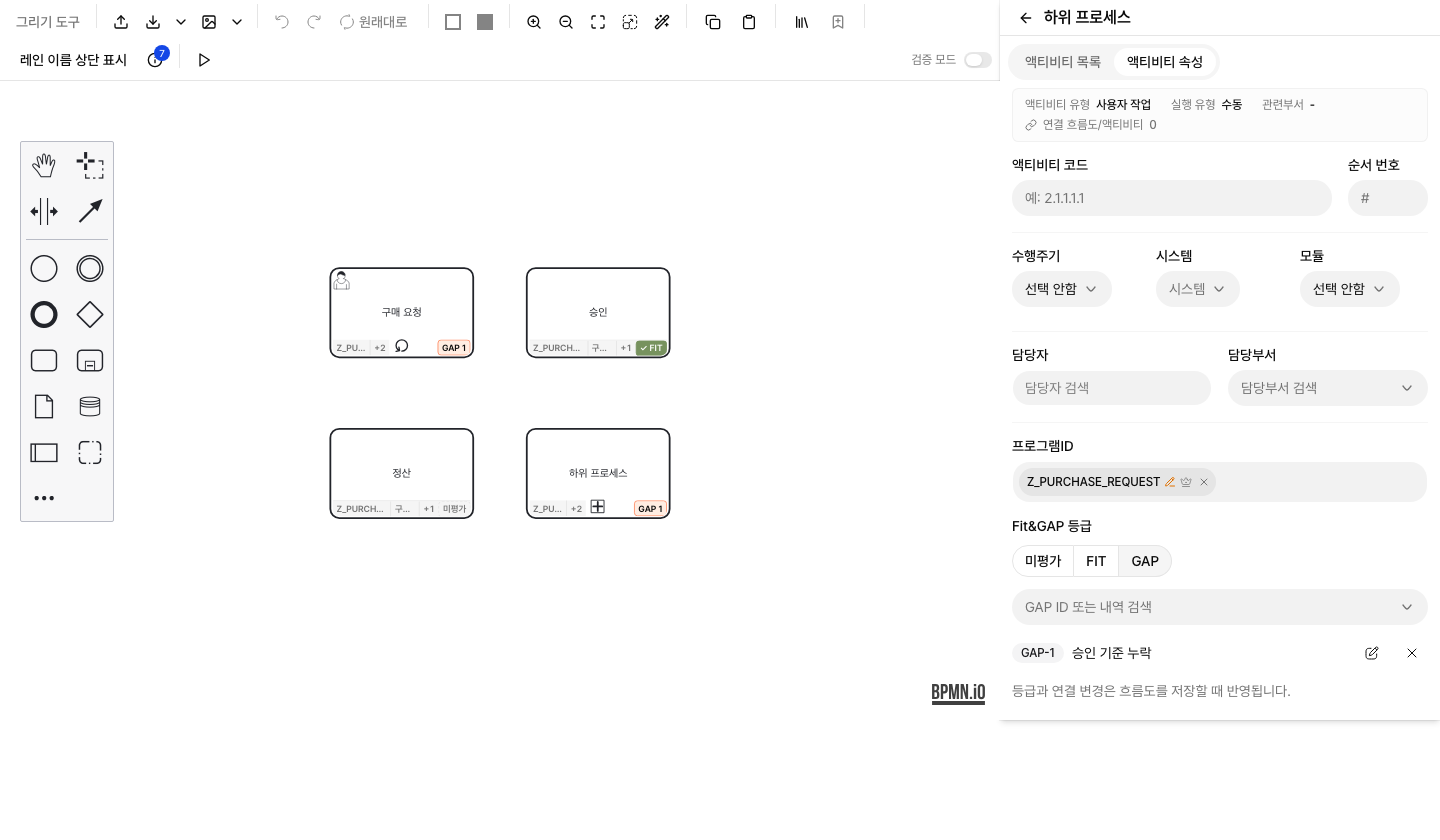1440x840 pixels.
Task: Edit the GAP-1 entry
Action: click(x=1372, y=653)
